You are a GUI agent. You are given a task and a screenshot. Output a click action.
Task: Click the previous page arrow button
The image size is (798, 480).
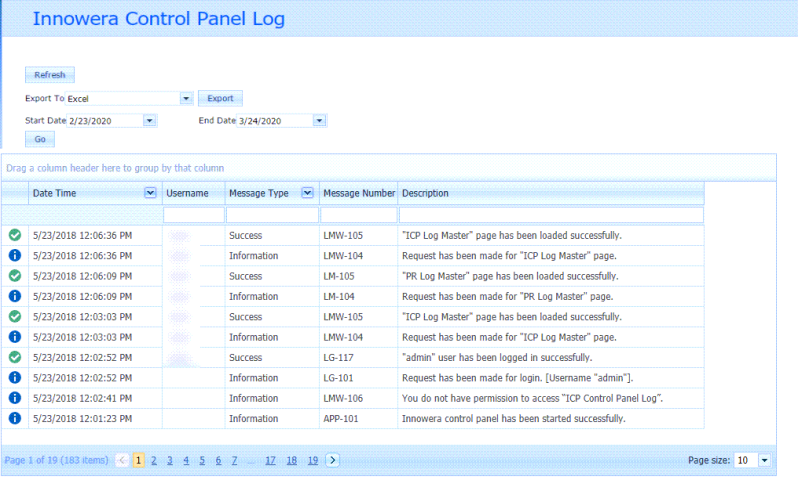pyautogui.click(x=122, y=460)
